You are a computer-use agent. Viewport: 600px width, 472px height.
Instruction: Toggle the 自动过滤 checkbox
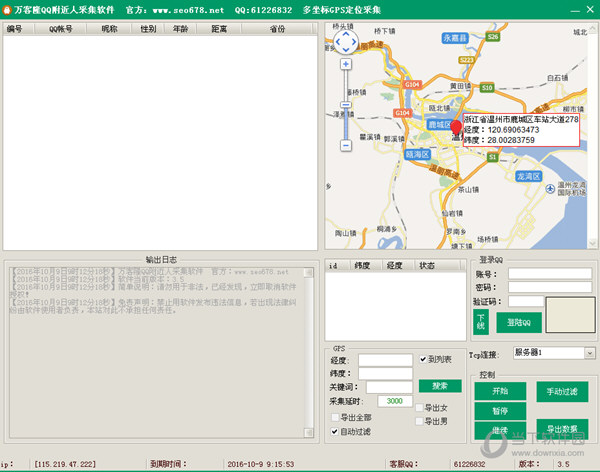(335, 431)
